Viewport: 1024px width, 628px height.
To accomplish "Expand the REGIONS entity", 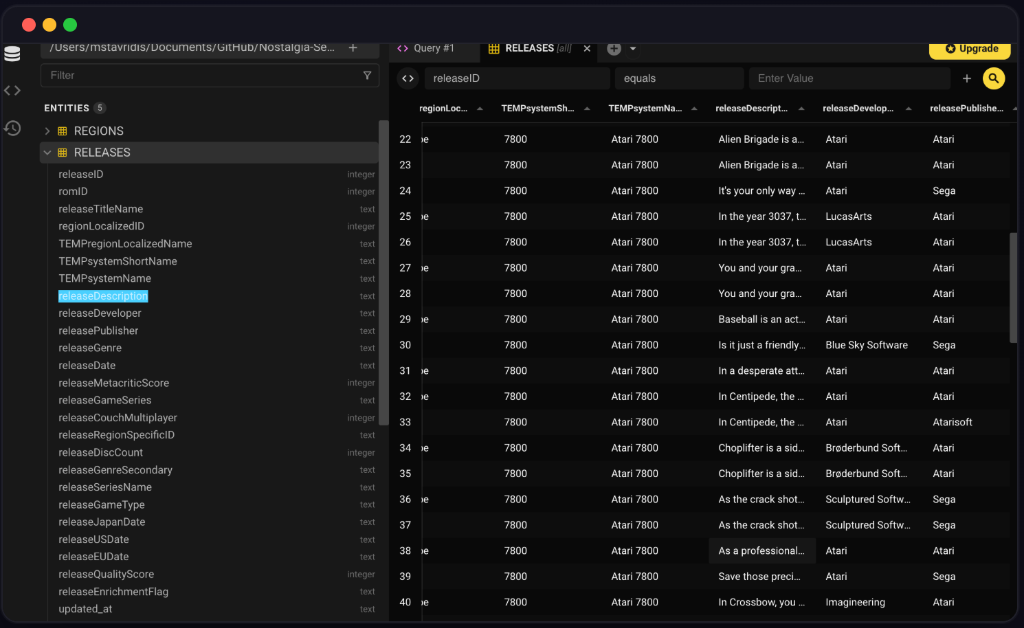I will (47, 131).
